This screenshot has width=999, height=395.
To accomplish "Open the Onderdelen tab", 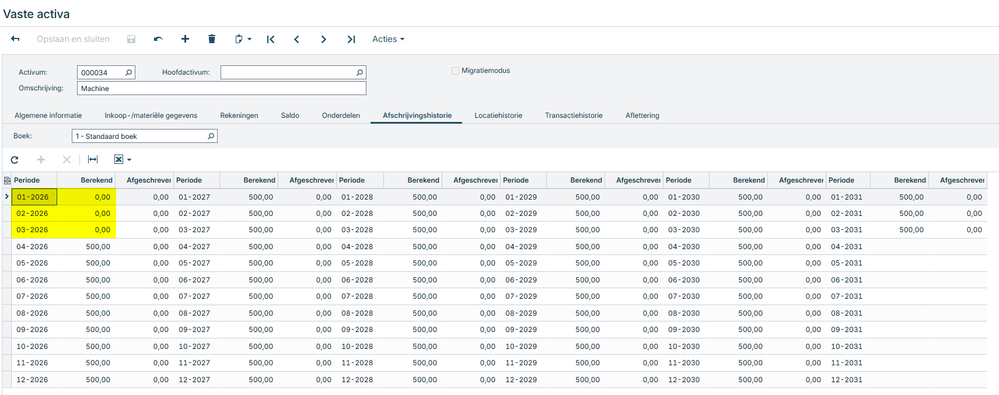I will [x=341, y=116].
